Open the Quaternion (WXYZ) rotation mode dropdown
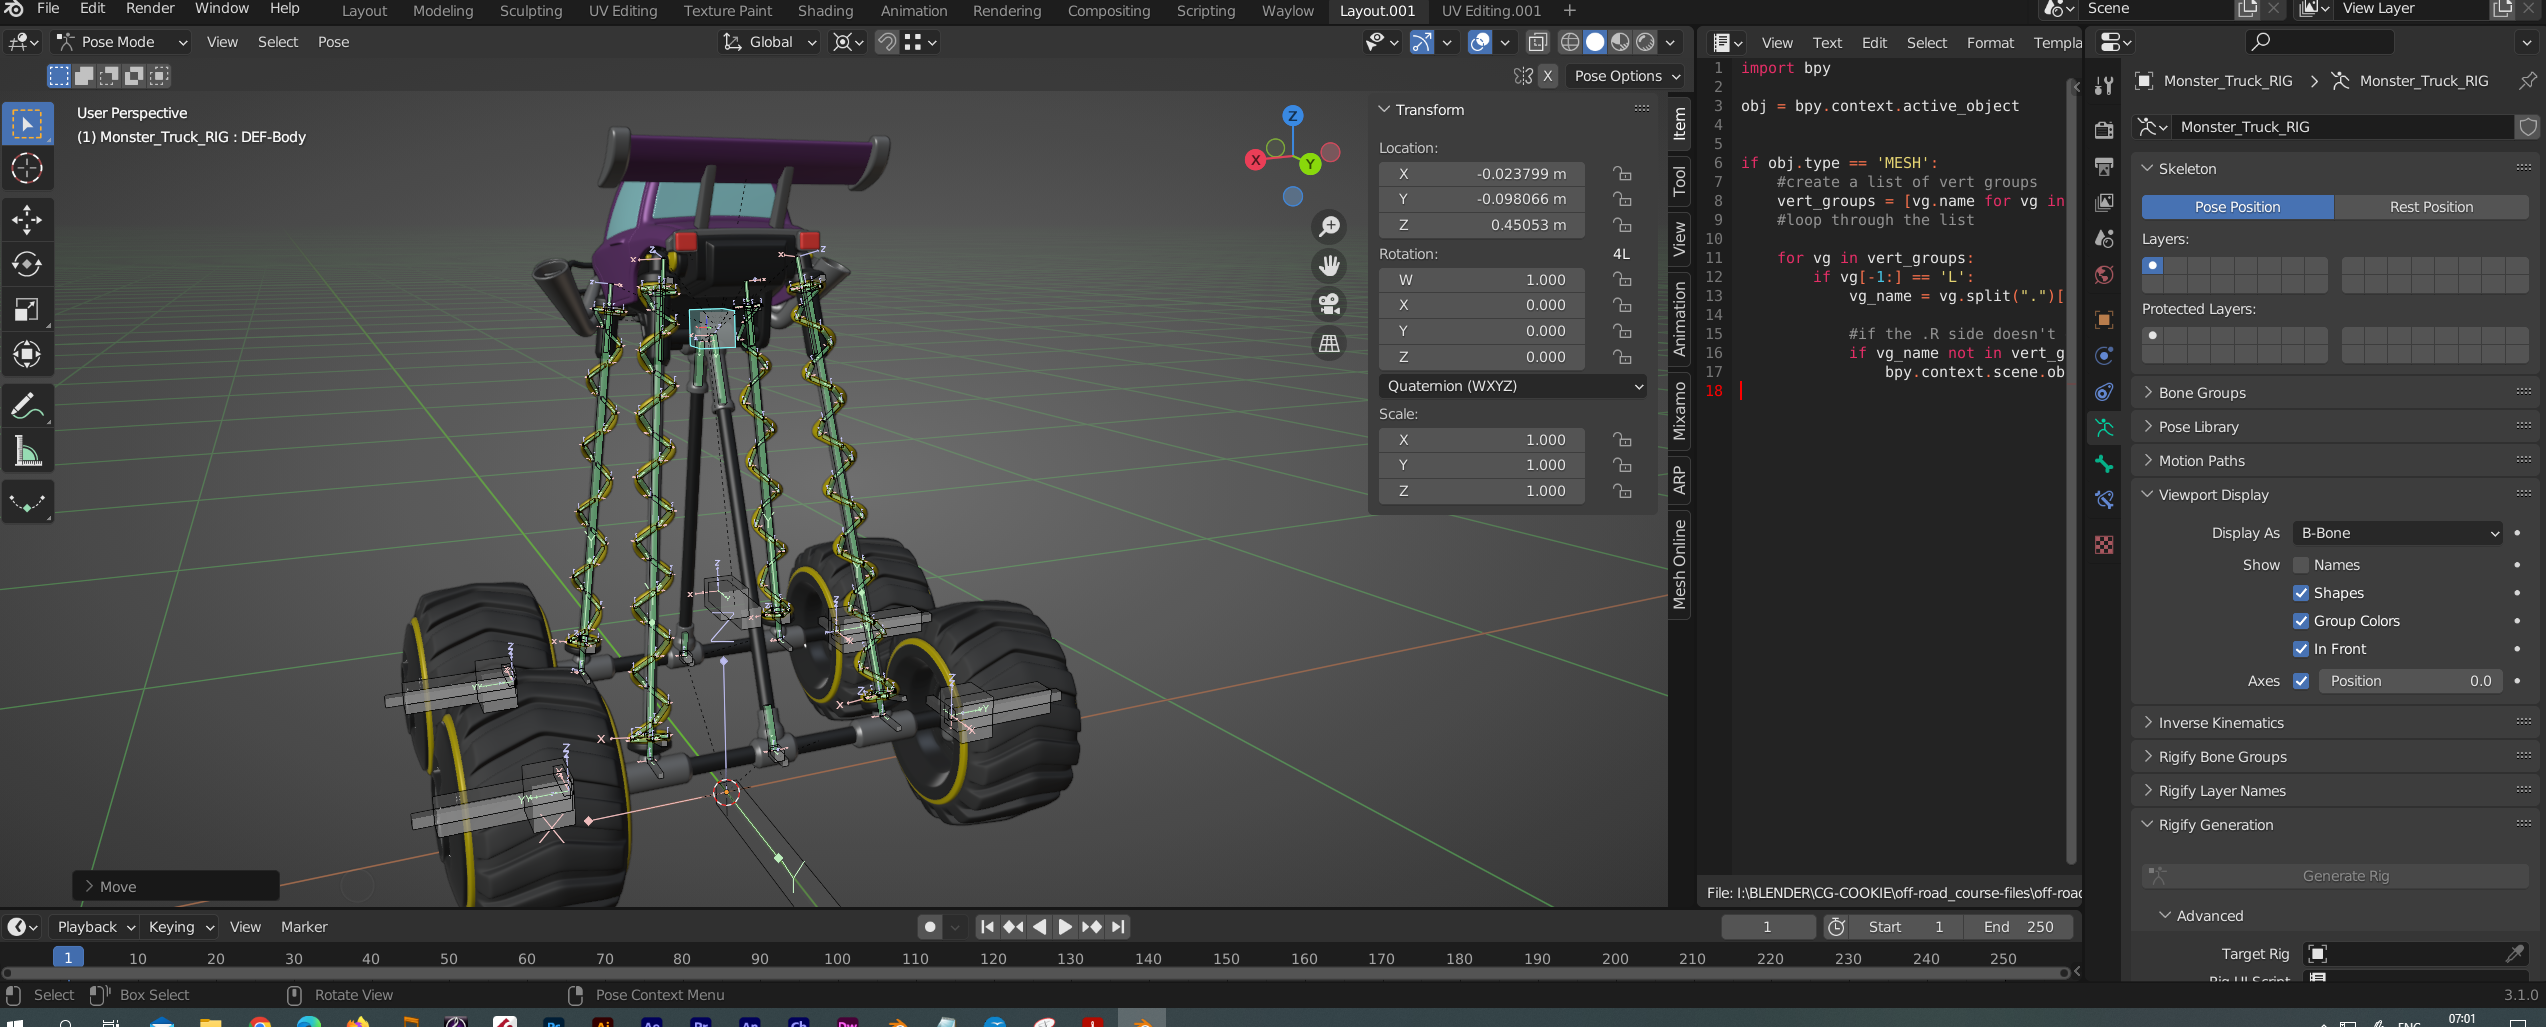 pyautogui.click(x=1513, y=386)
